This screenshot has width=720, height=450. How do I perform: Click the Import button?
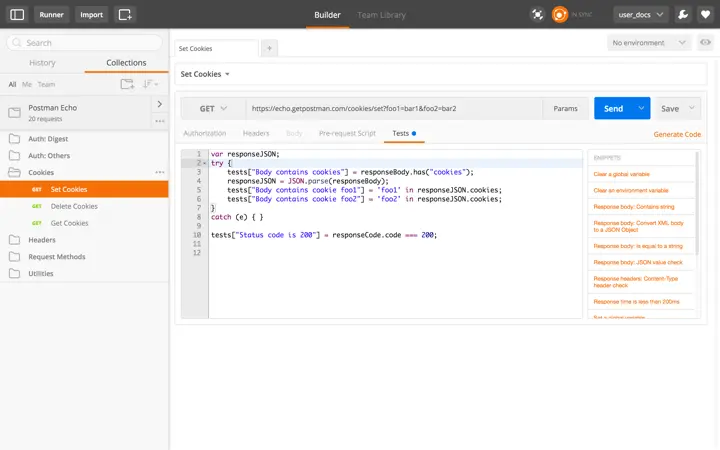tap(91, 15)
